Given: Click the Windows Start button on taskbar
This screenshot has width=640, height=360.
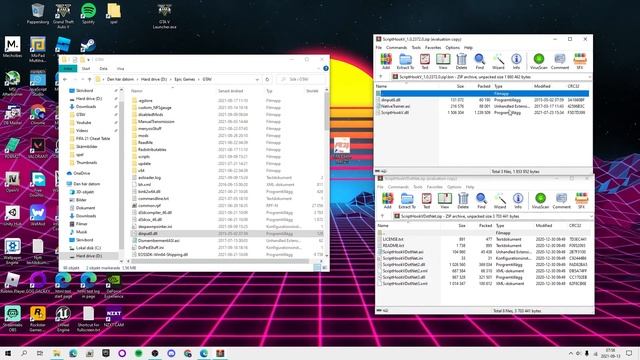Looking at the screenshot, I should (7, 353).
